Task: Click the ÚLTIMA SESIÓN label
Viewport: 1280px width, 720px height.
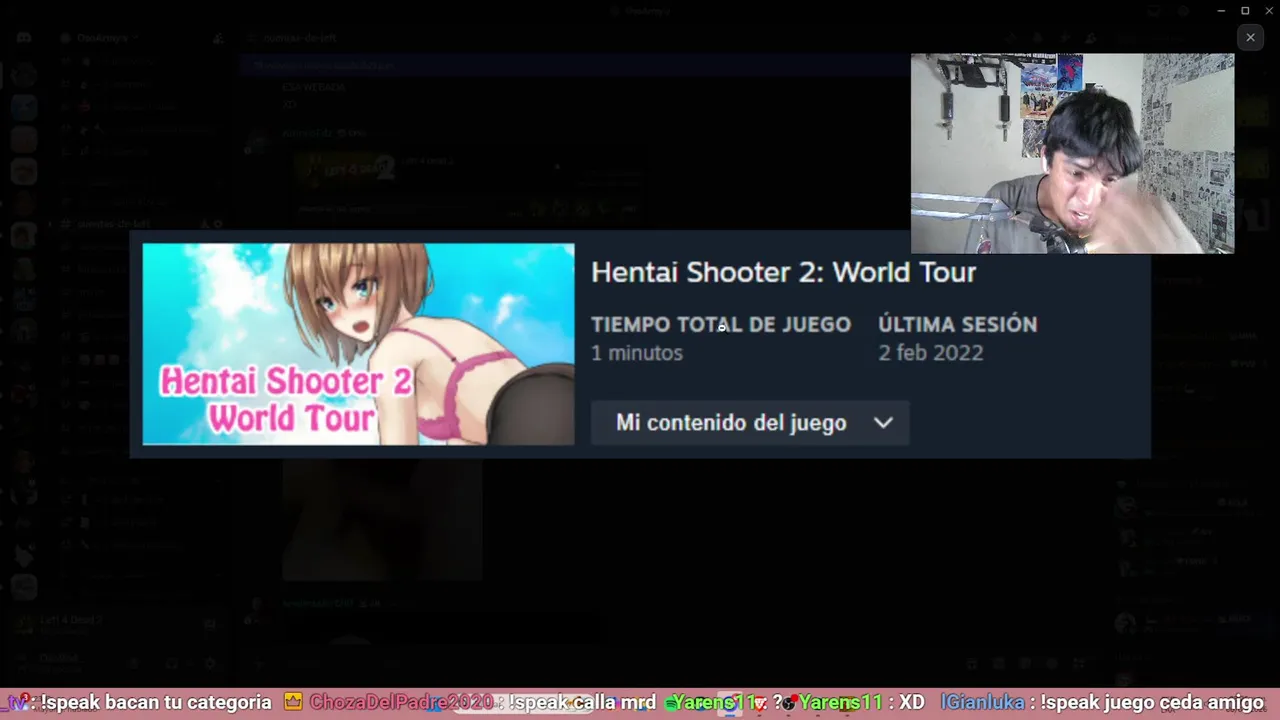Action: [x=958, y=324]
